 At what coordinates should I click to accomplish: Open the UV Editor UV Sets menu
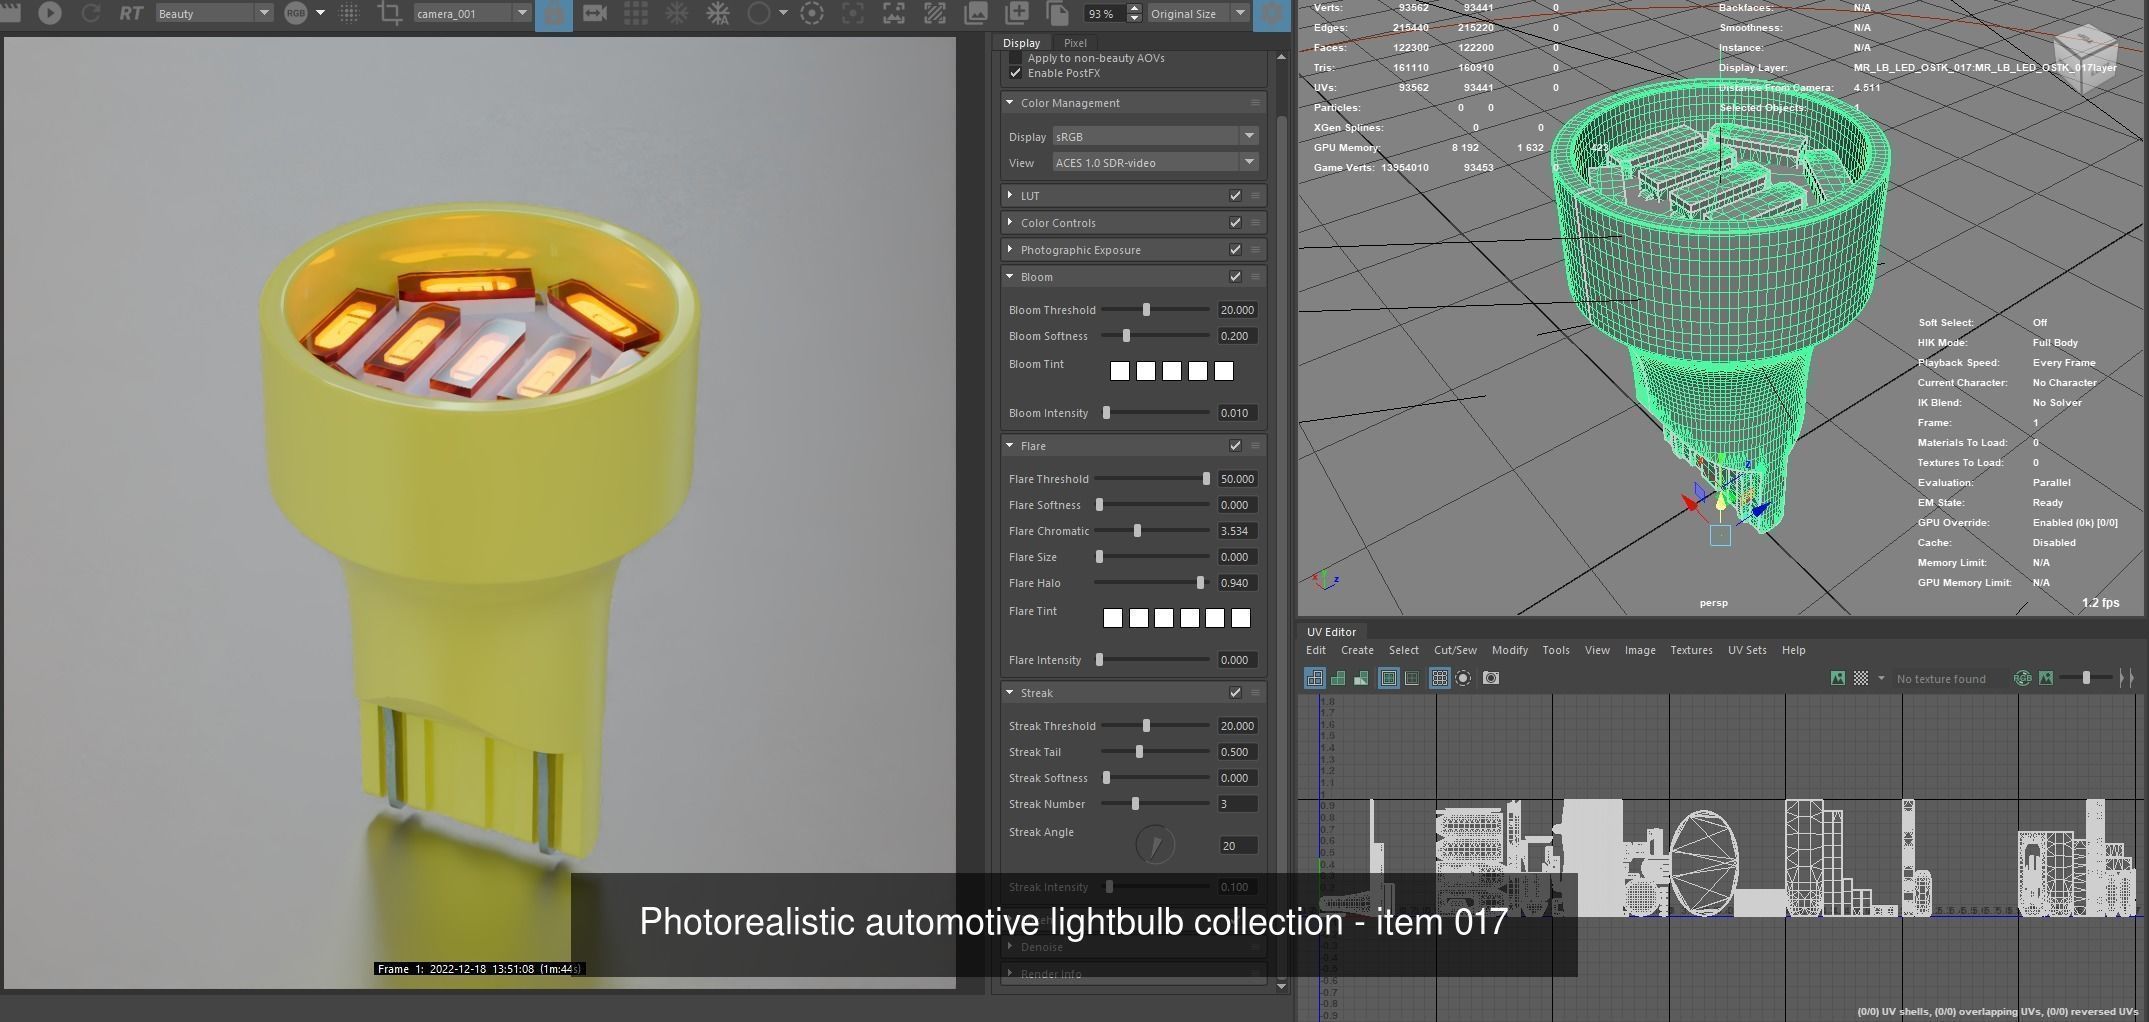point(1747,650)
